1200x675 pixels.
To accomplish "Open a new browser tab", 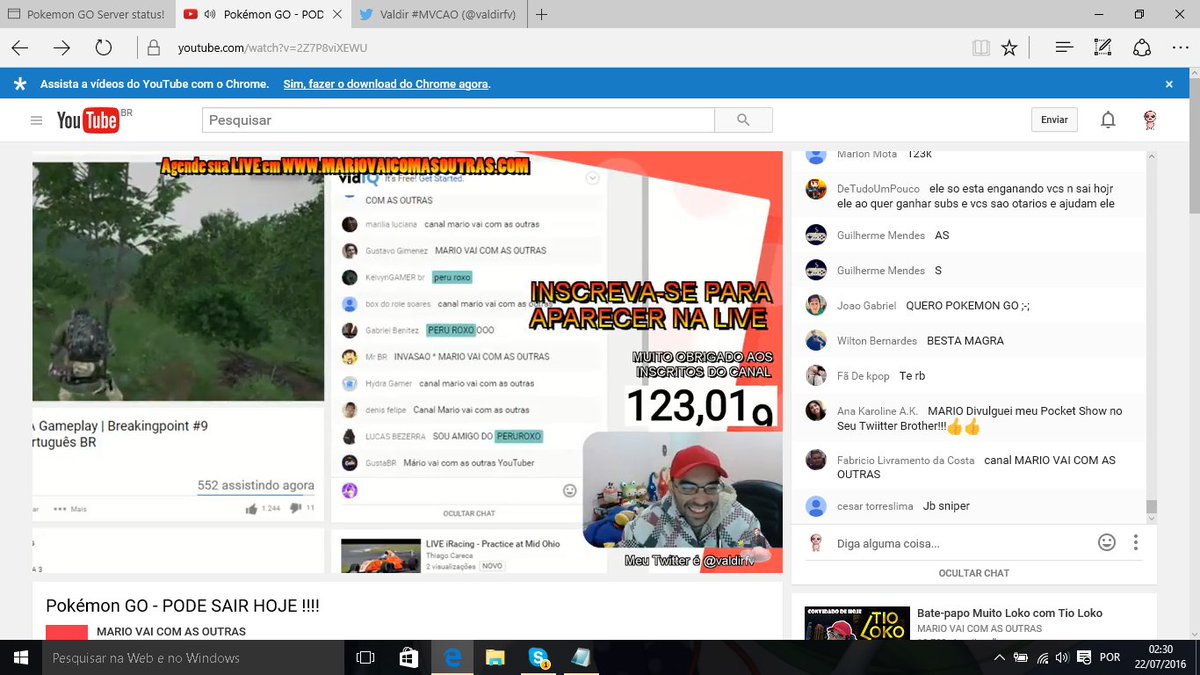I will (541, 14).
